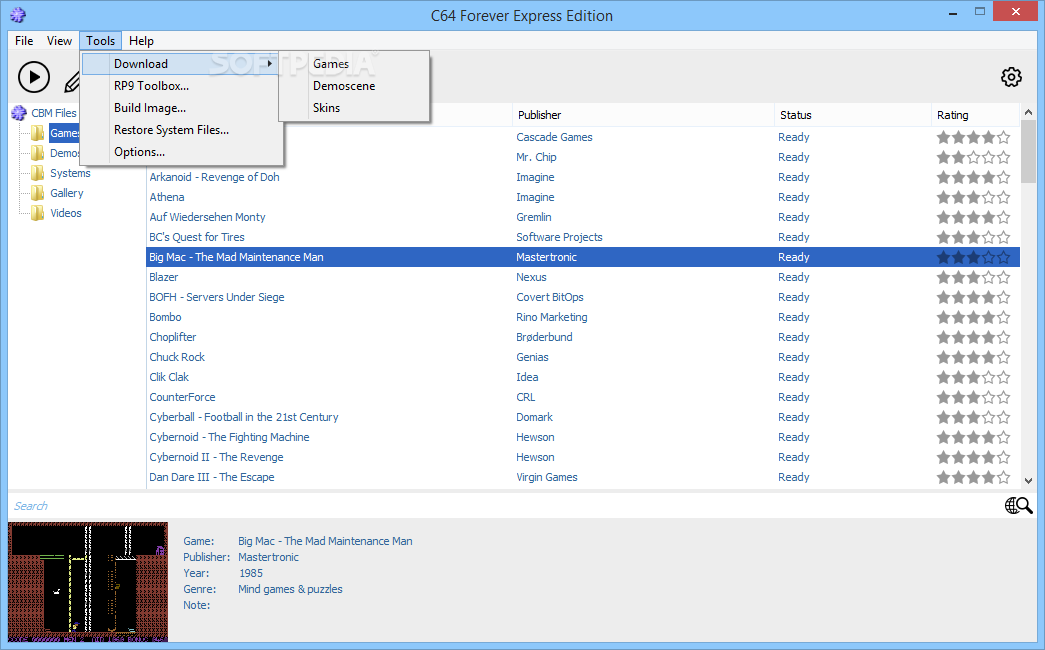Sort by Status column header
Image resolution: width=1045 pixels, height=650 pixels.
[852, 115]
